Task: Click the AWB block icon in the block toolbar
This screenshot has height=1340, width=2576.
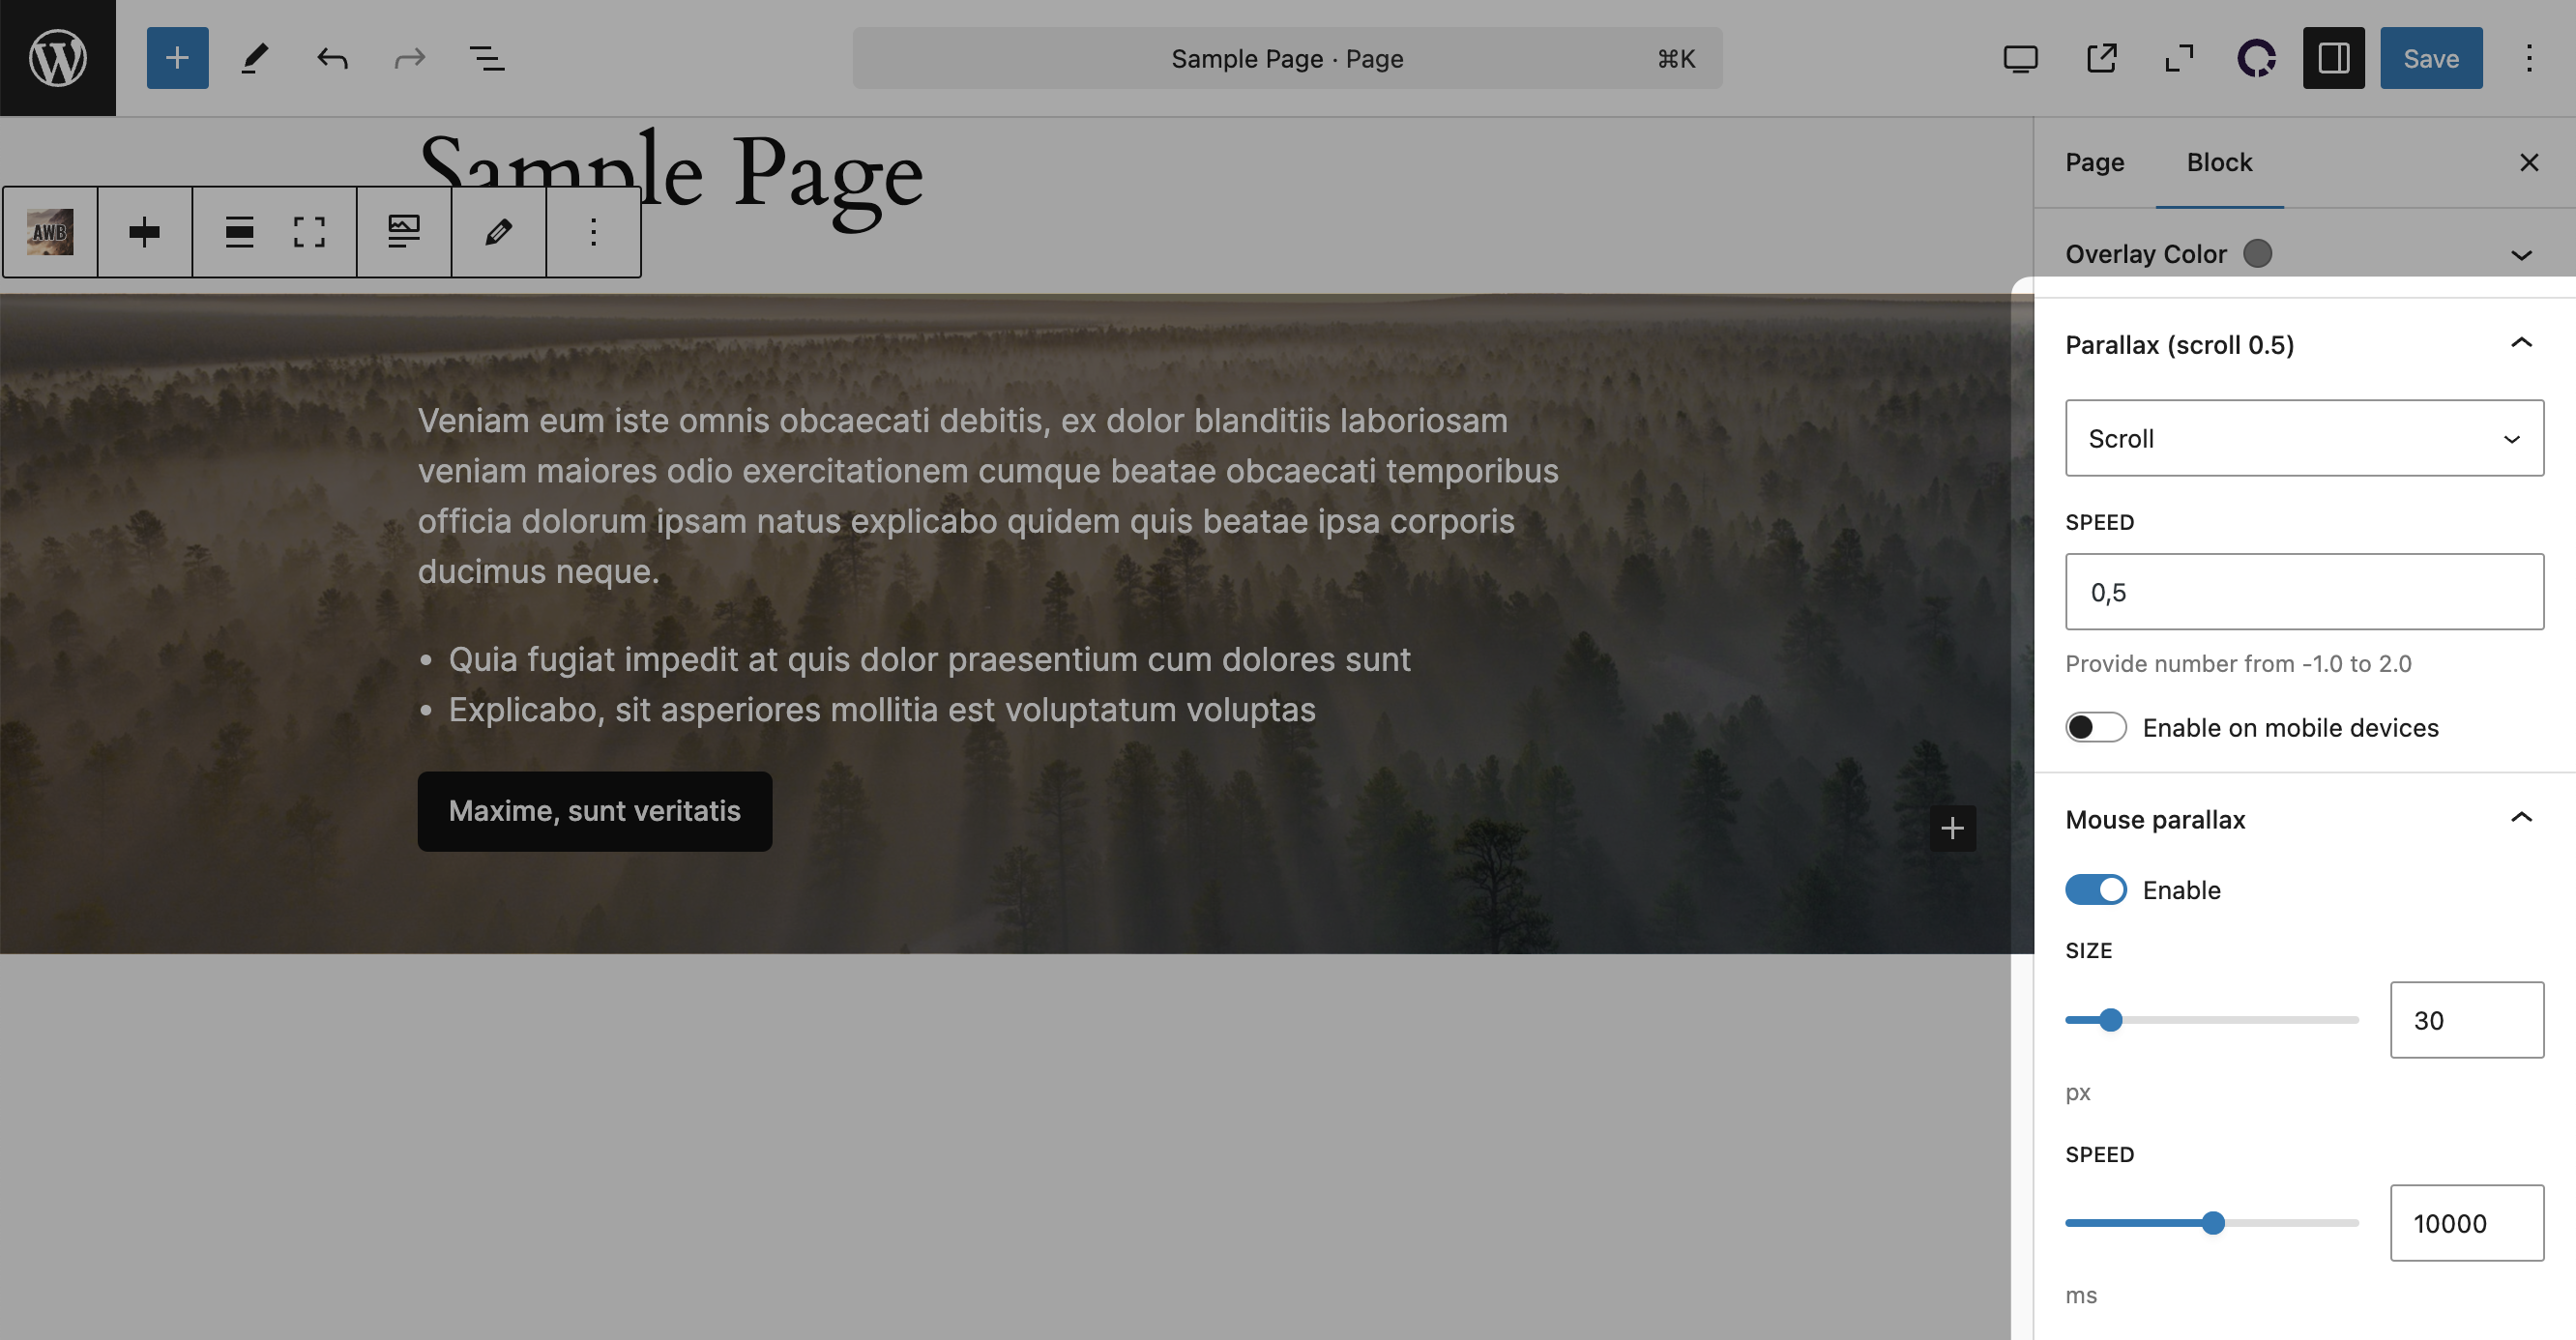Action: [x=48, y=231]
